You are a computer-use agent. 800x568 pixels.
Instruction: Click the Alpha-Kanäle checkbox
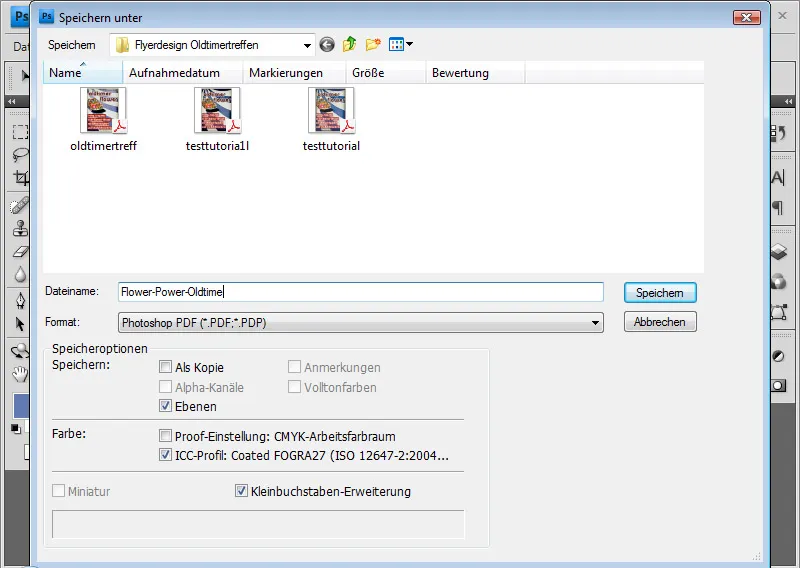tap(165, 387)
